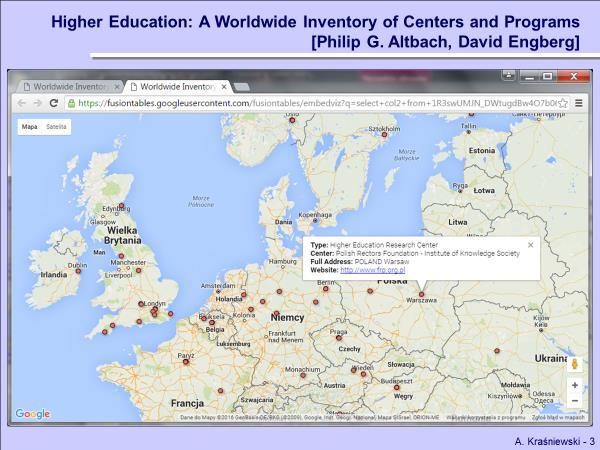This screenshot has width=600, height=450.
Task: Click the green padlock security icon
Action: point(71,103)
